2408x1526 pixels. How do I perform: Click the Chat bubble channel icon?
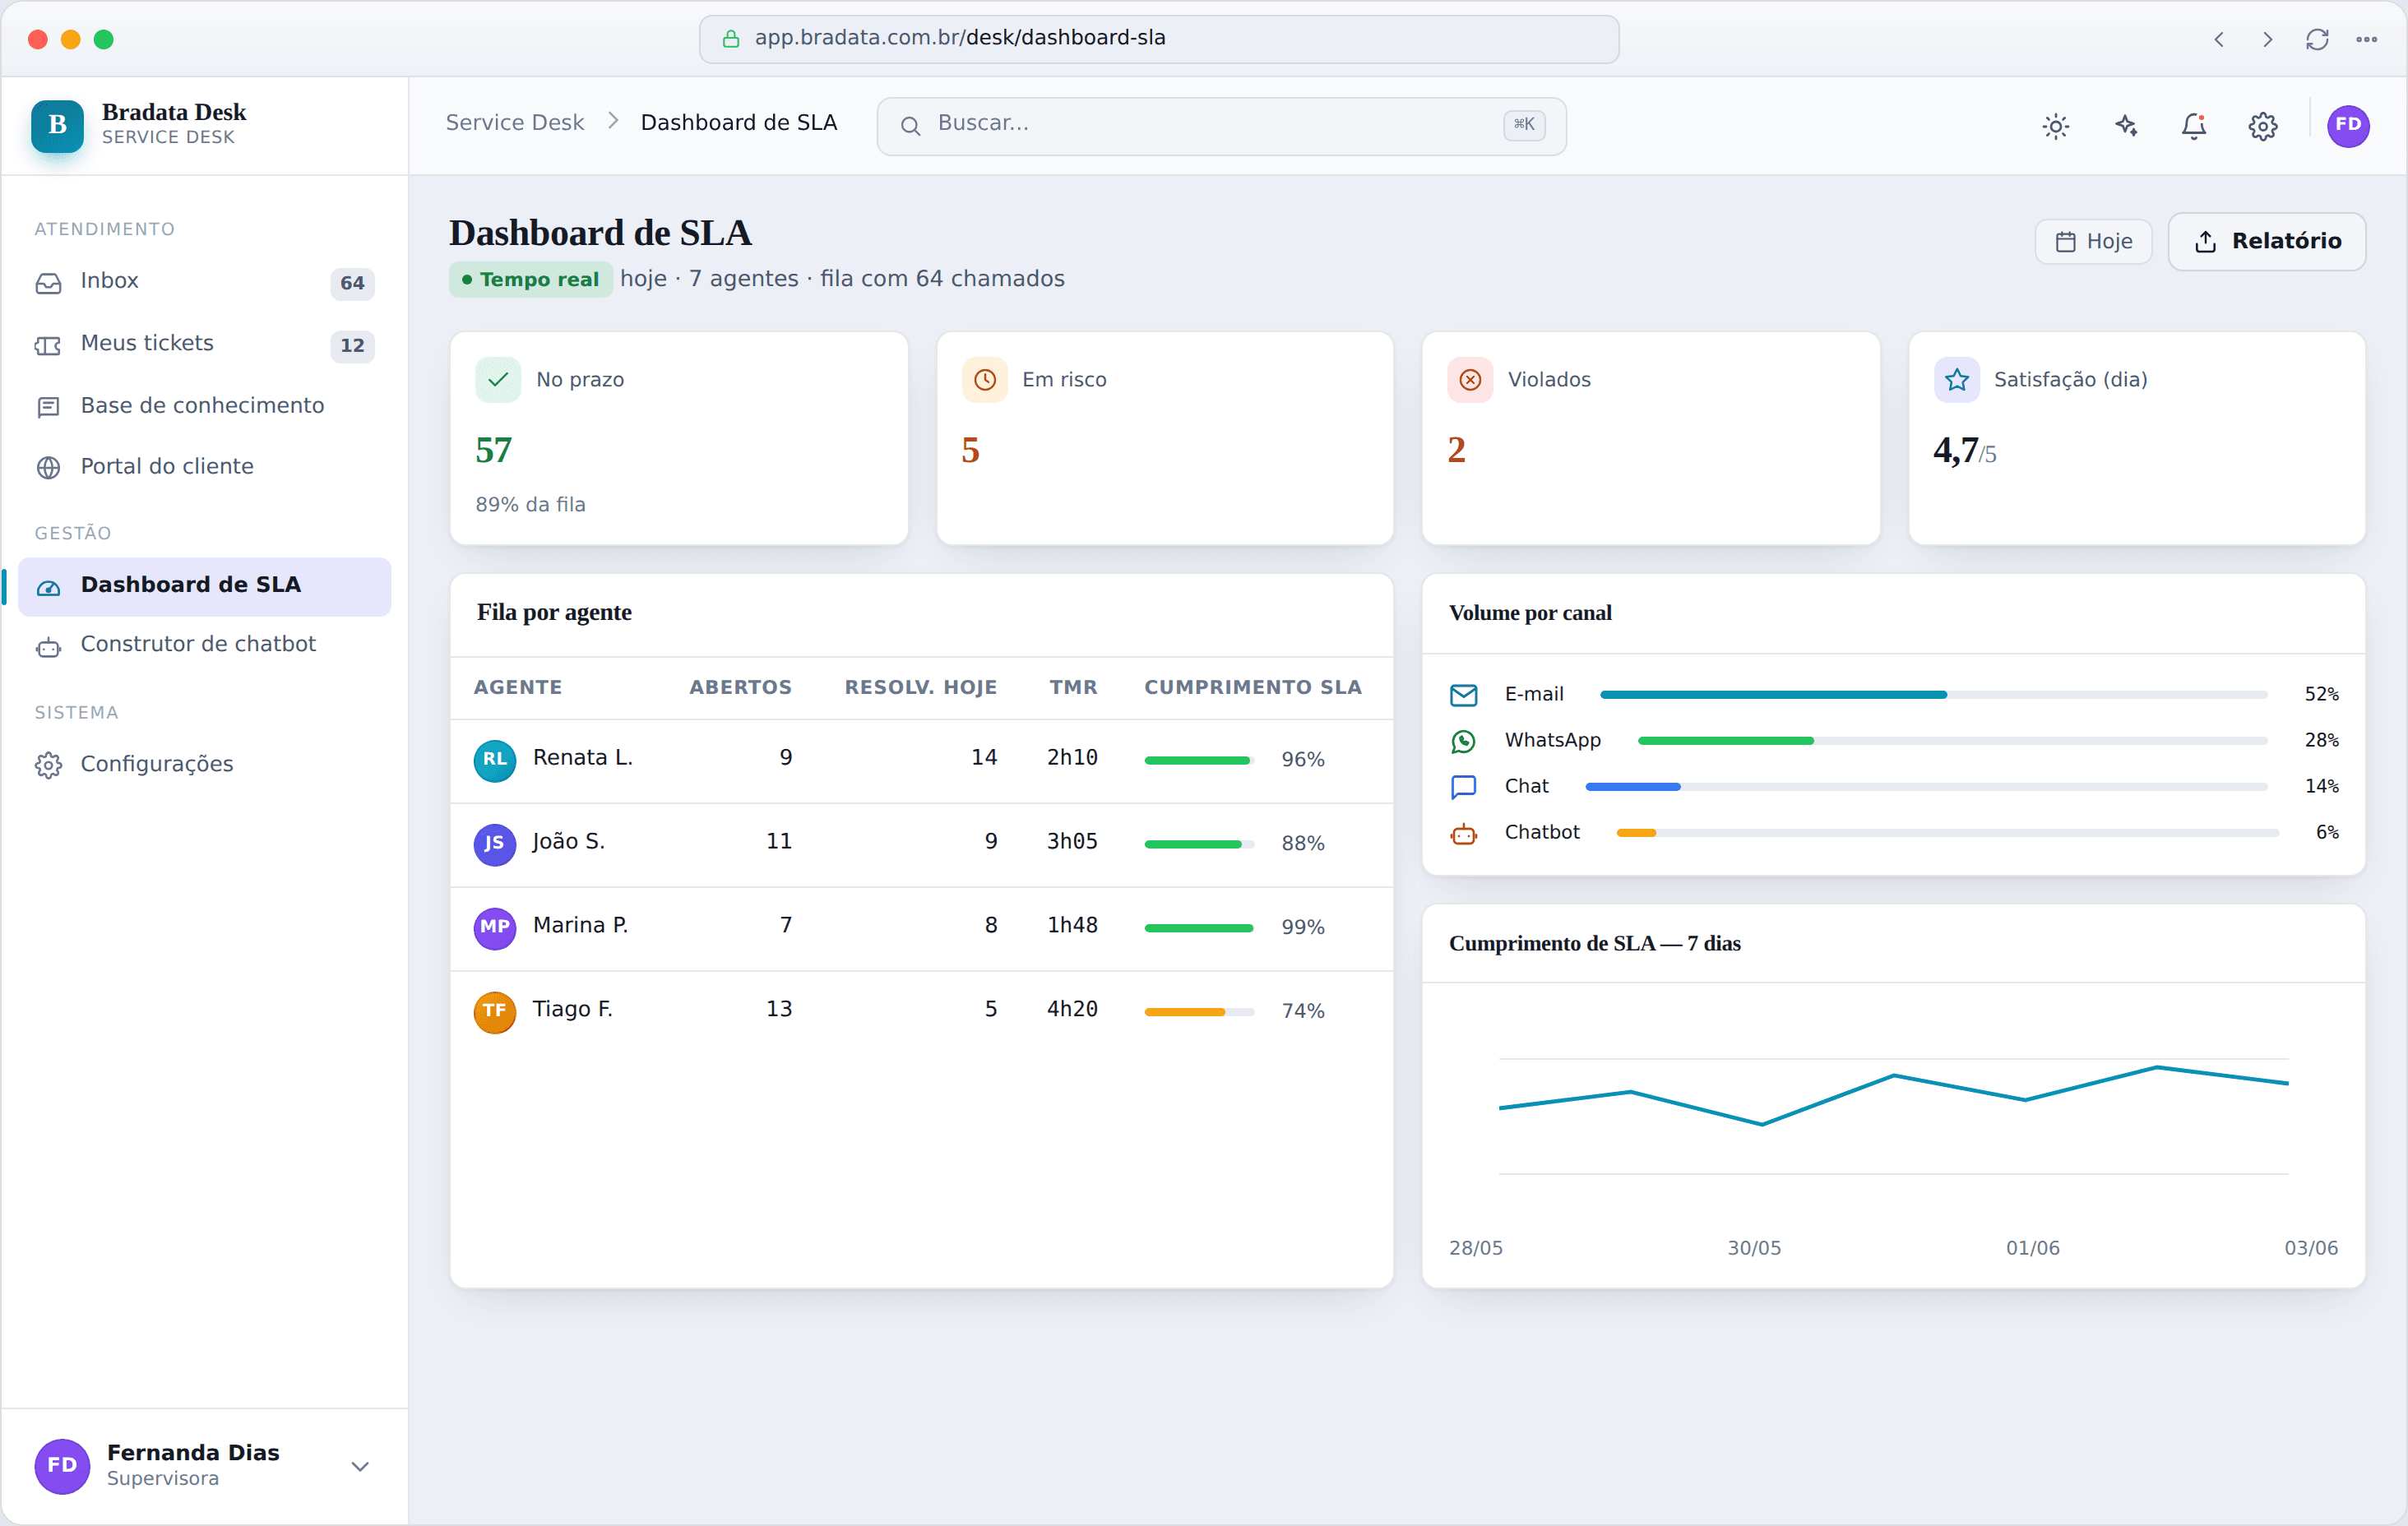[x=1463, y=786]
